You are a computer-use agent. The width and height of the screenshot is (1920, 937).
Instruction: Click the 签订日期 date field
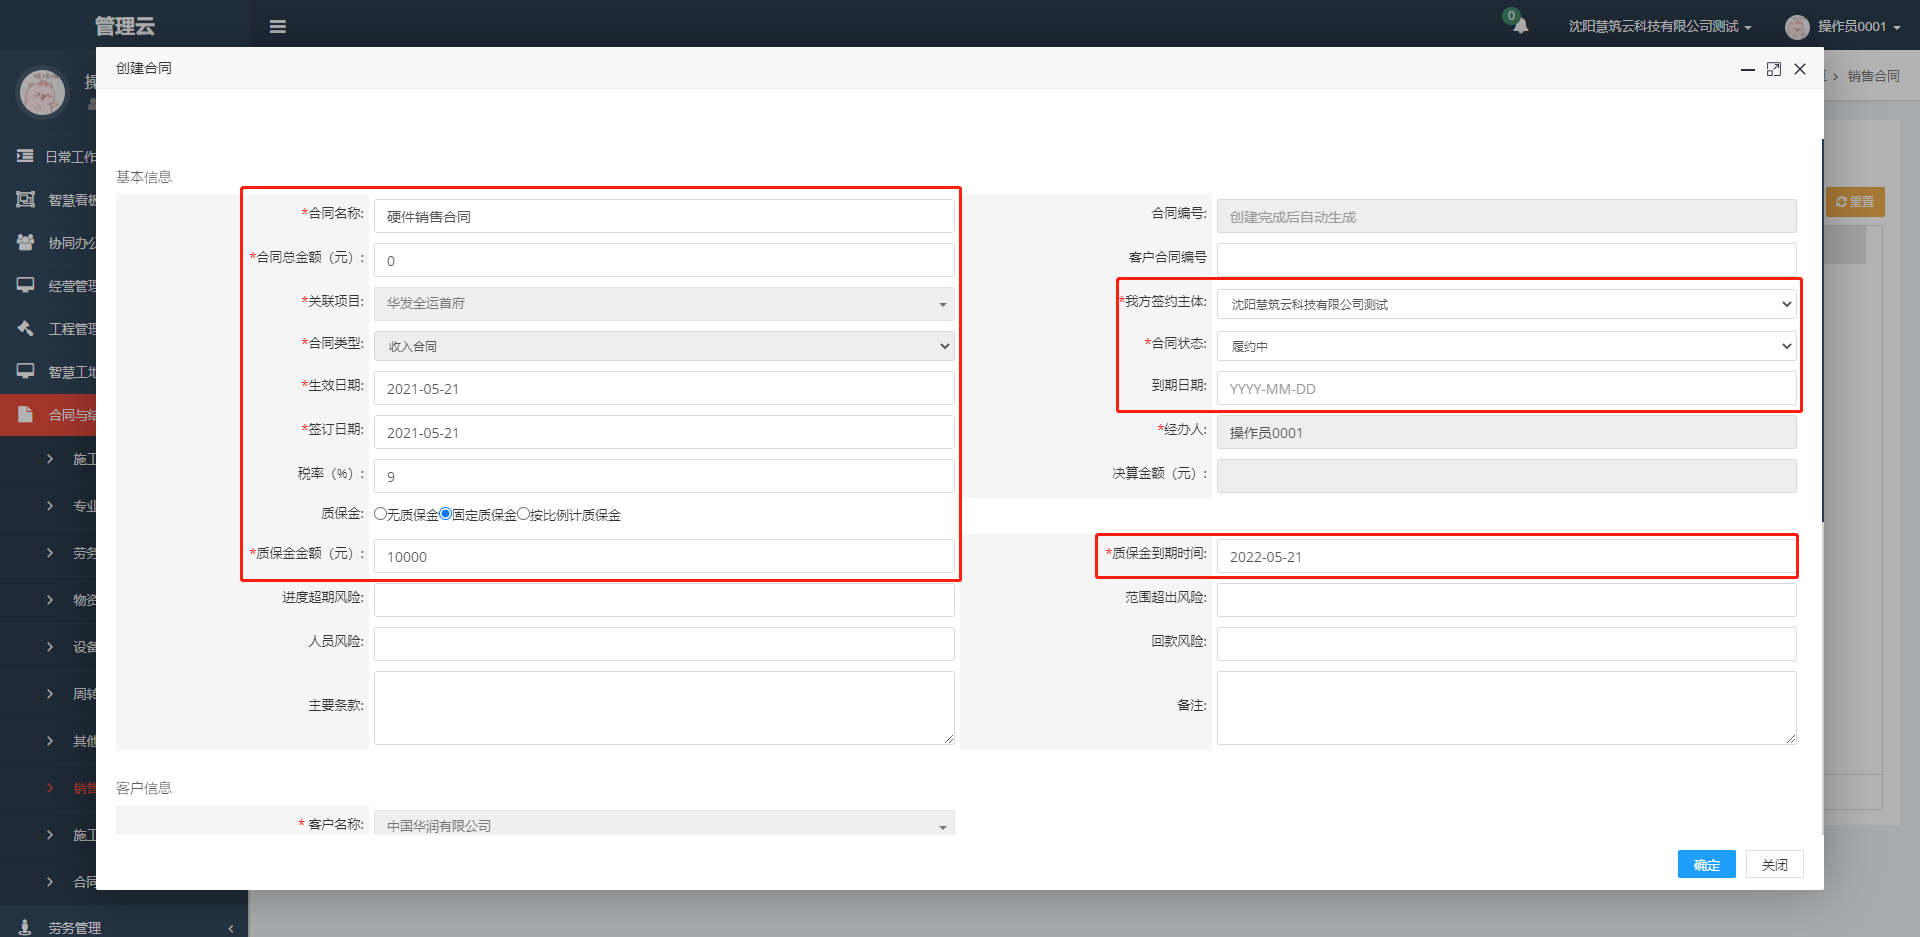(x=664, y=432)
